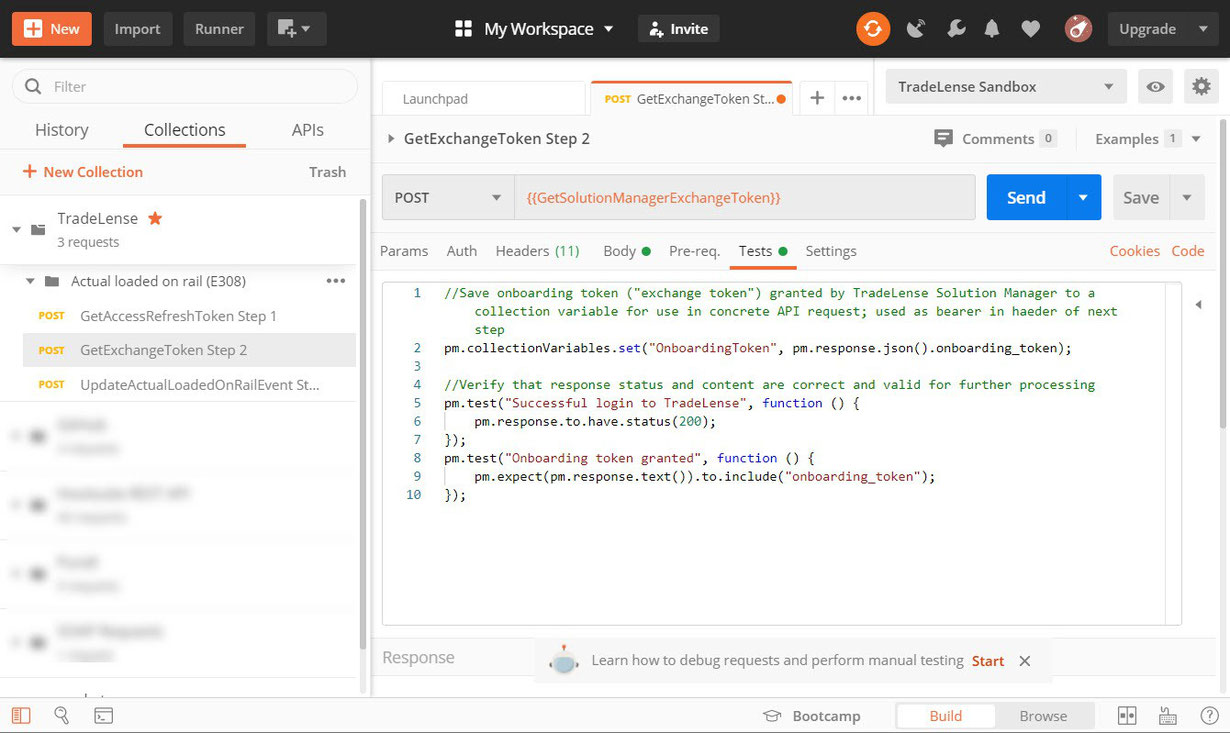The height and width of the screenshot is (733, 1230).
Task: Save the request
Action: click(1141, 198)
